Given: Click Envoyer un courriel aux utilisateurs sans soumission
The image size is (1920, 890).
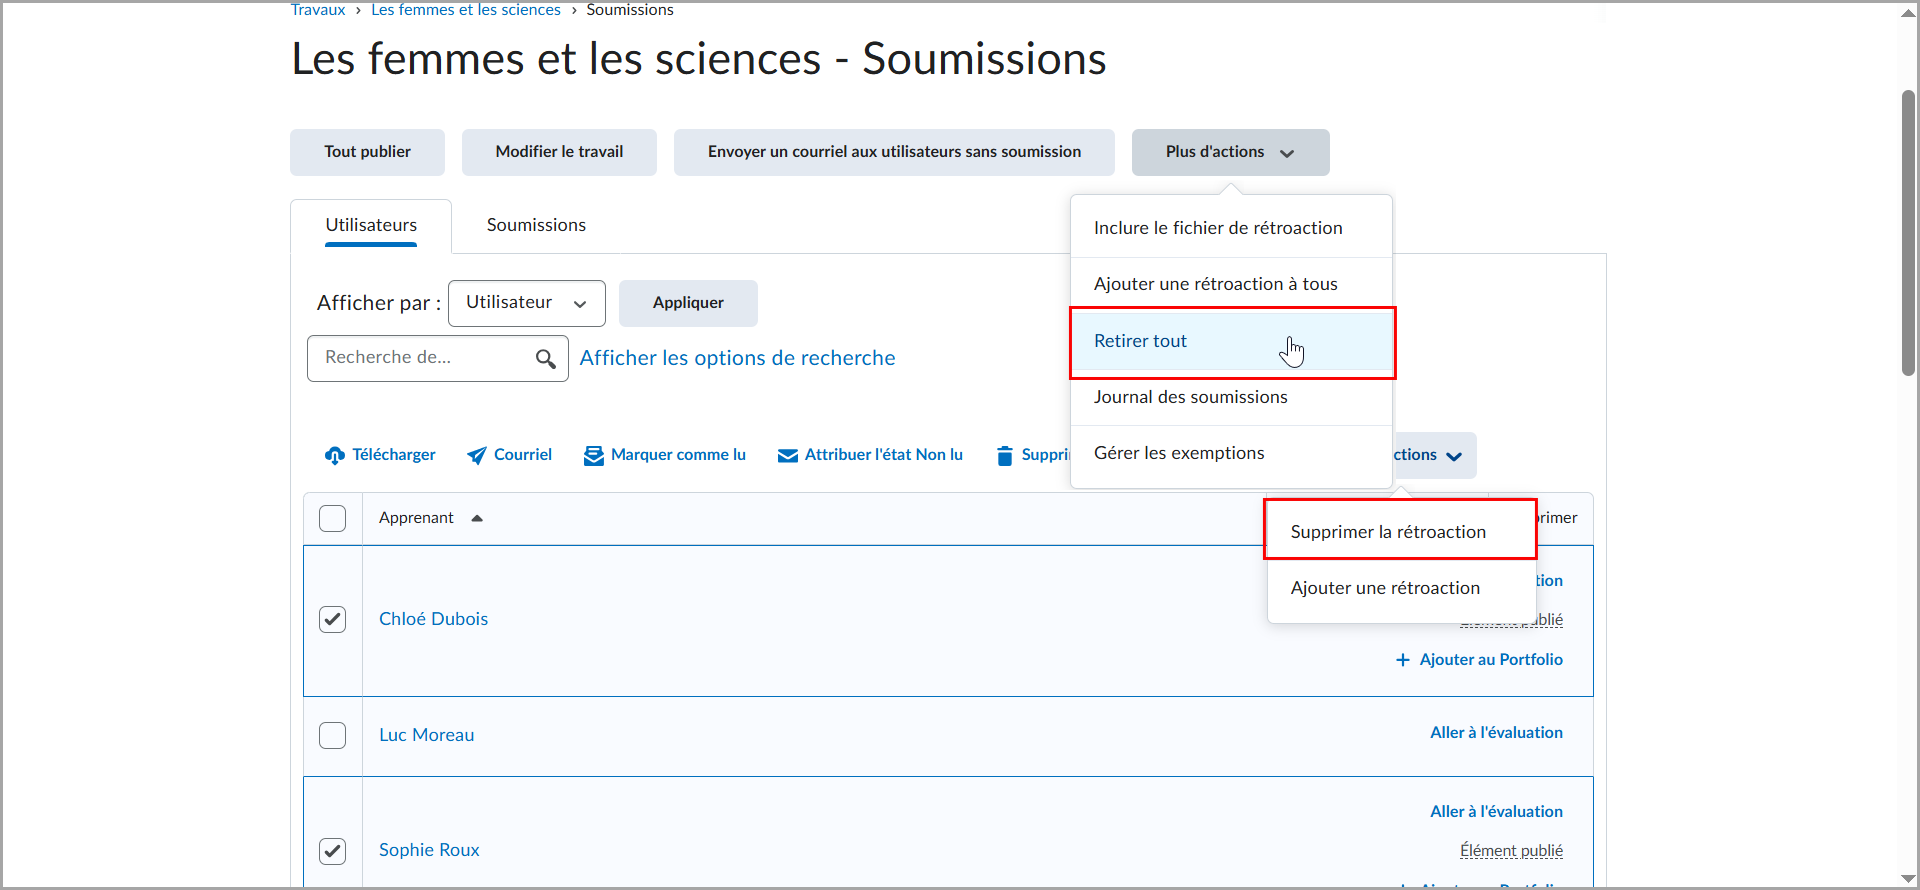Looking at the screenshot, I should pos(894,152).
